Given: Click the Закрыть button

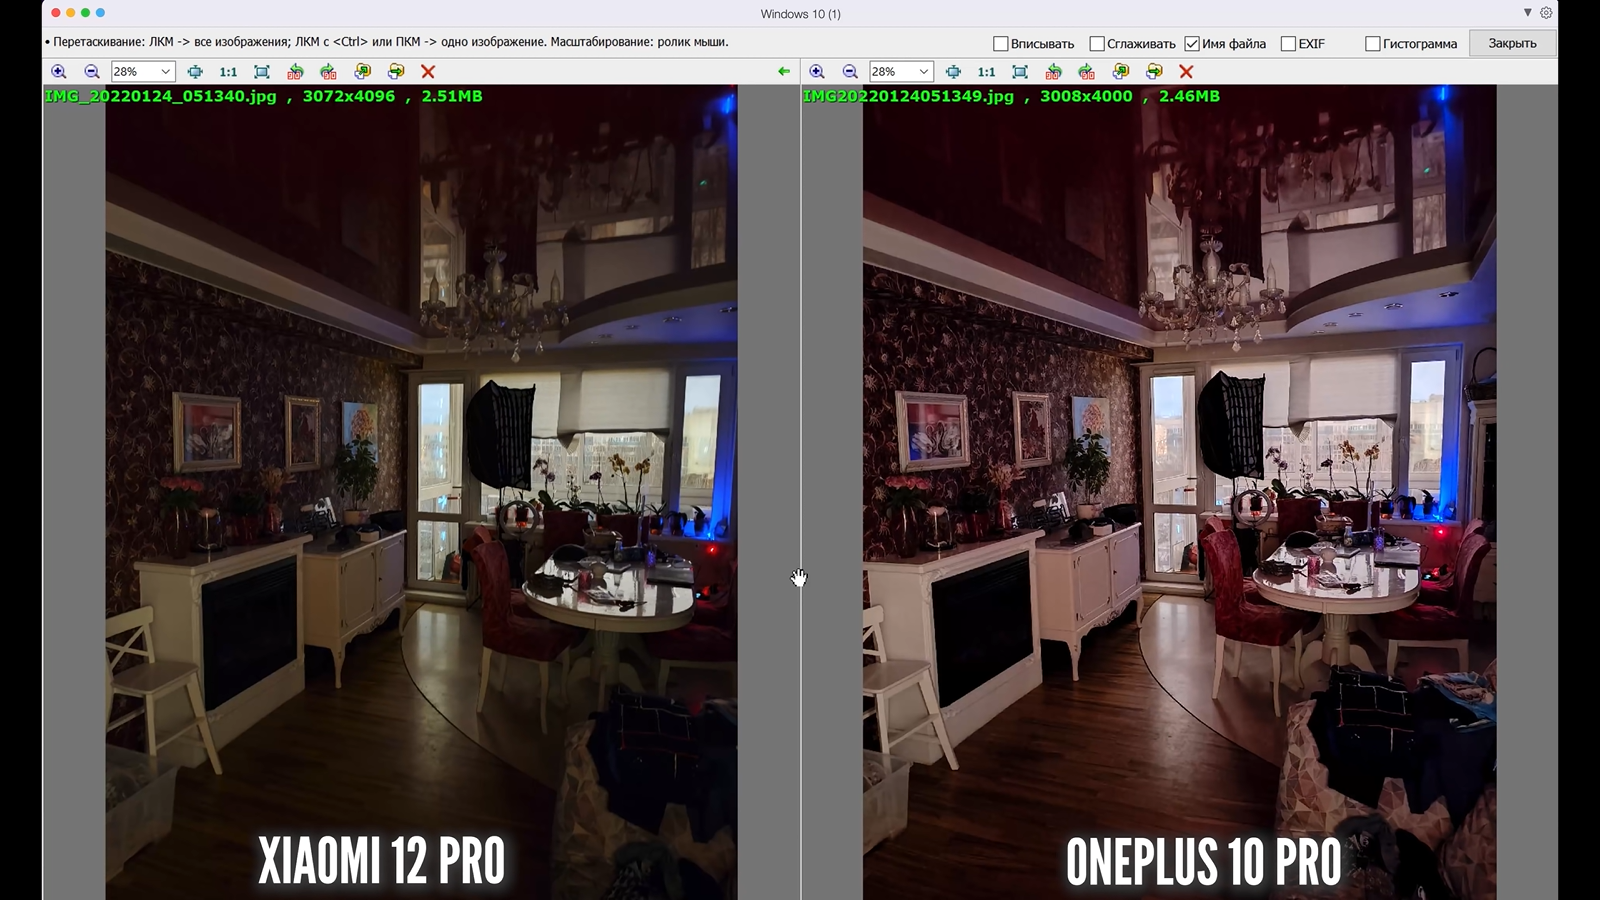Looking at the screenshot, I should click(x=1512, y=43).
